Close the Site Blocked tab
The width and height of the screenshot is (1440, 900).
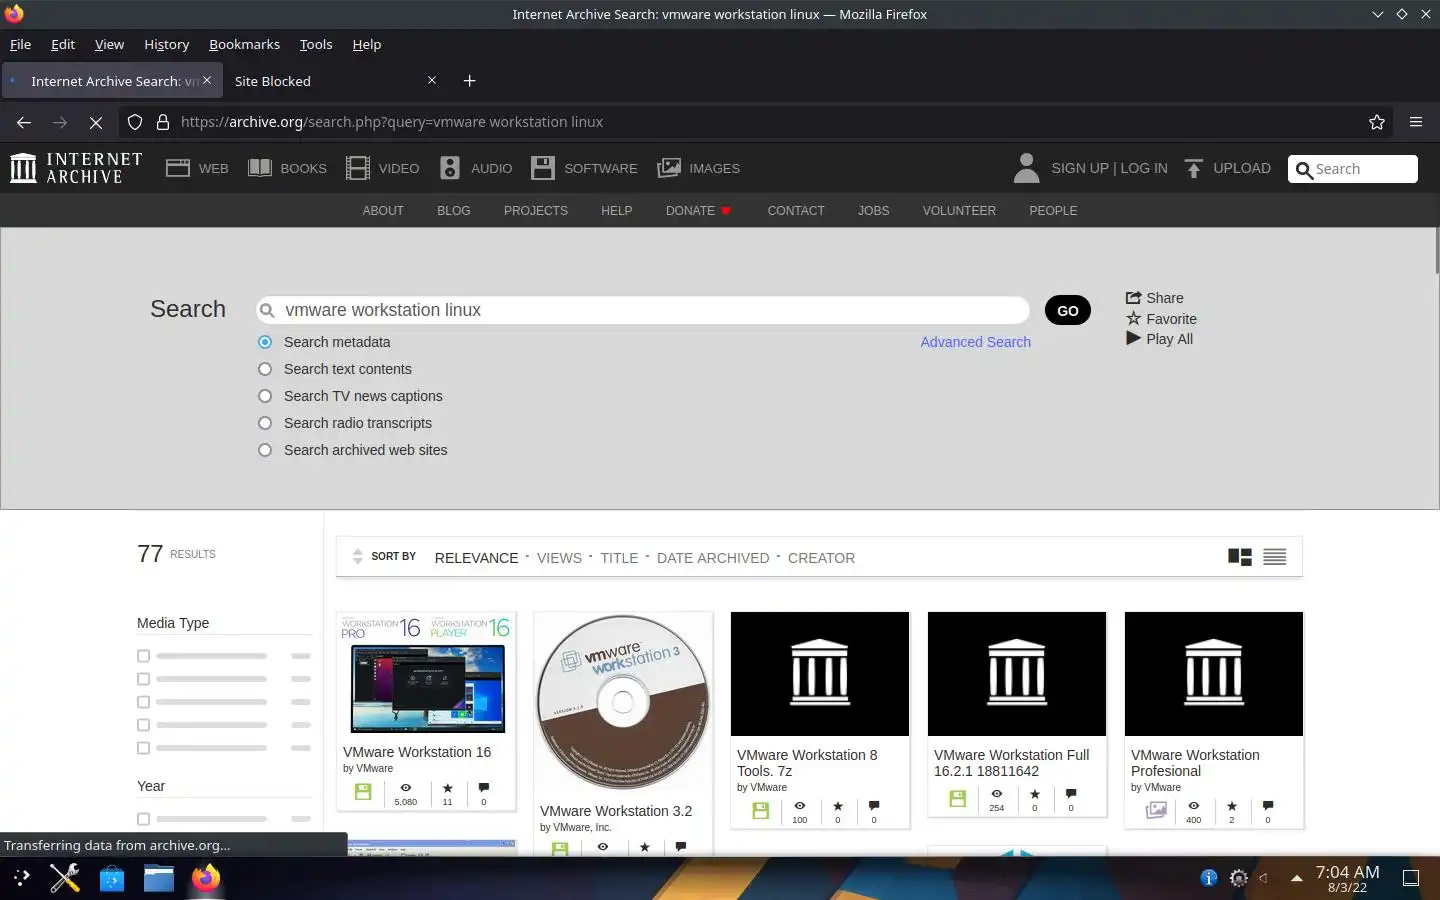[x=432, y=80]
